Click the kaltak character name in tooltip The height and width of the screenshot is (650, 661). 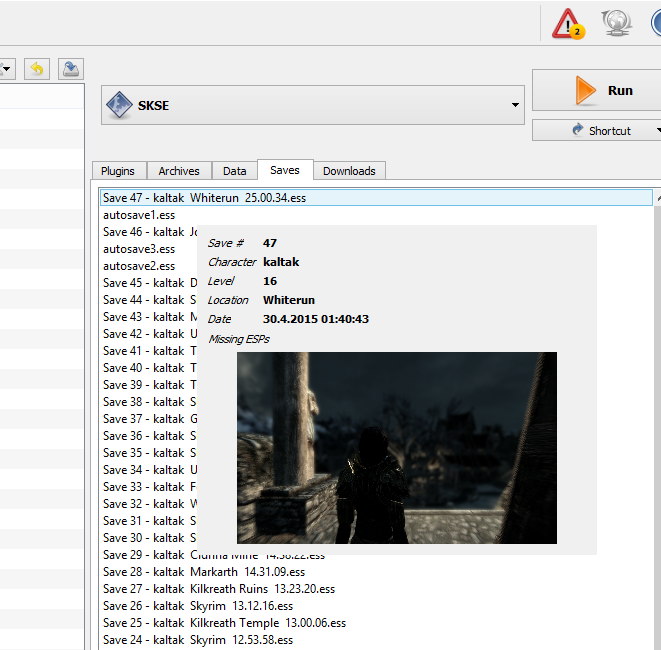point(281,262)
